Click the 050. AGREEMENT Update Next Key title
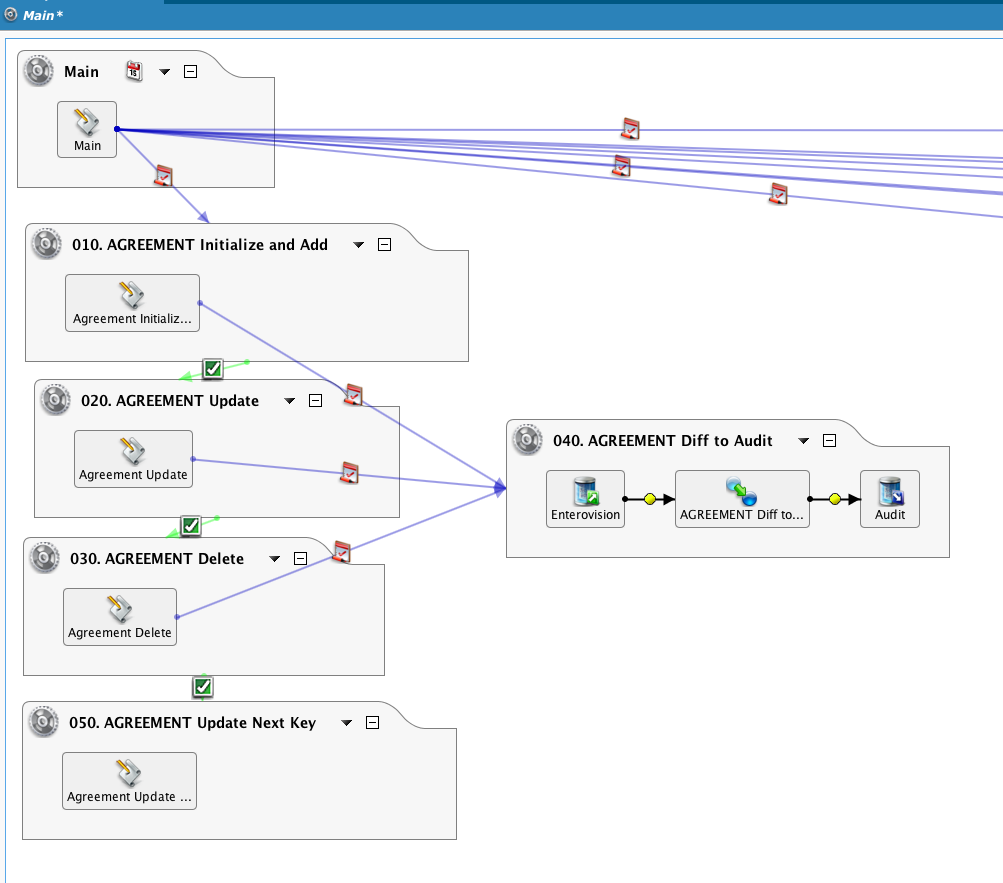The image size is (1003, 883). (x=192, y=723)
